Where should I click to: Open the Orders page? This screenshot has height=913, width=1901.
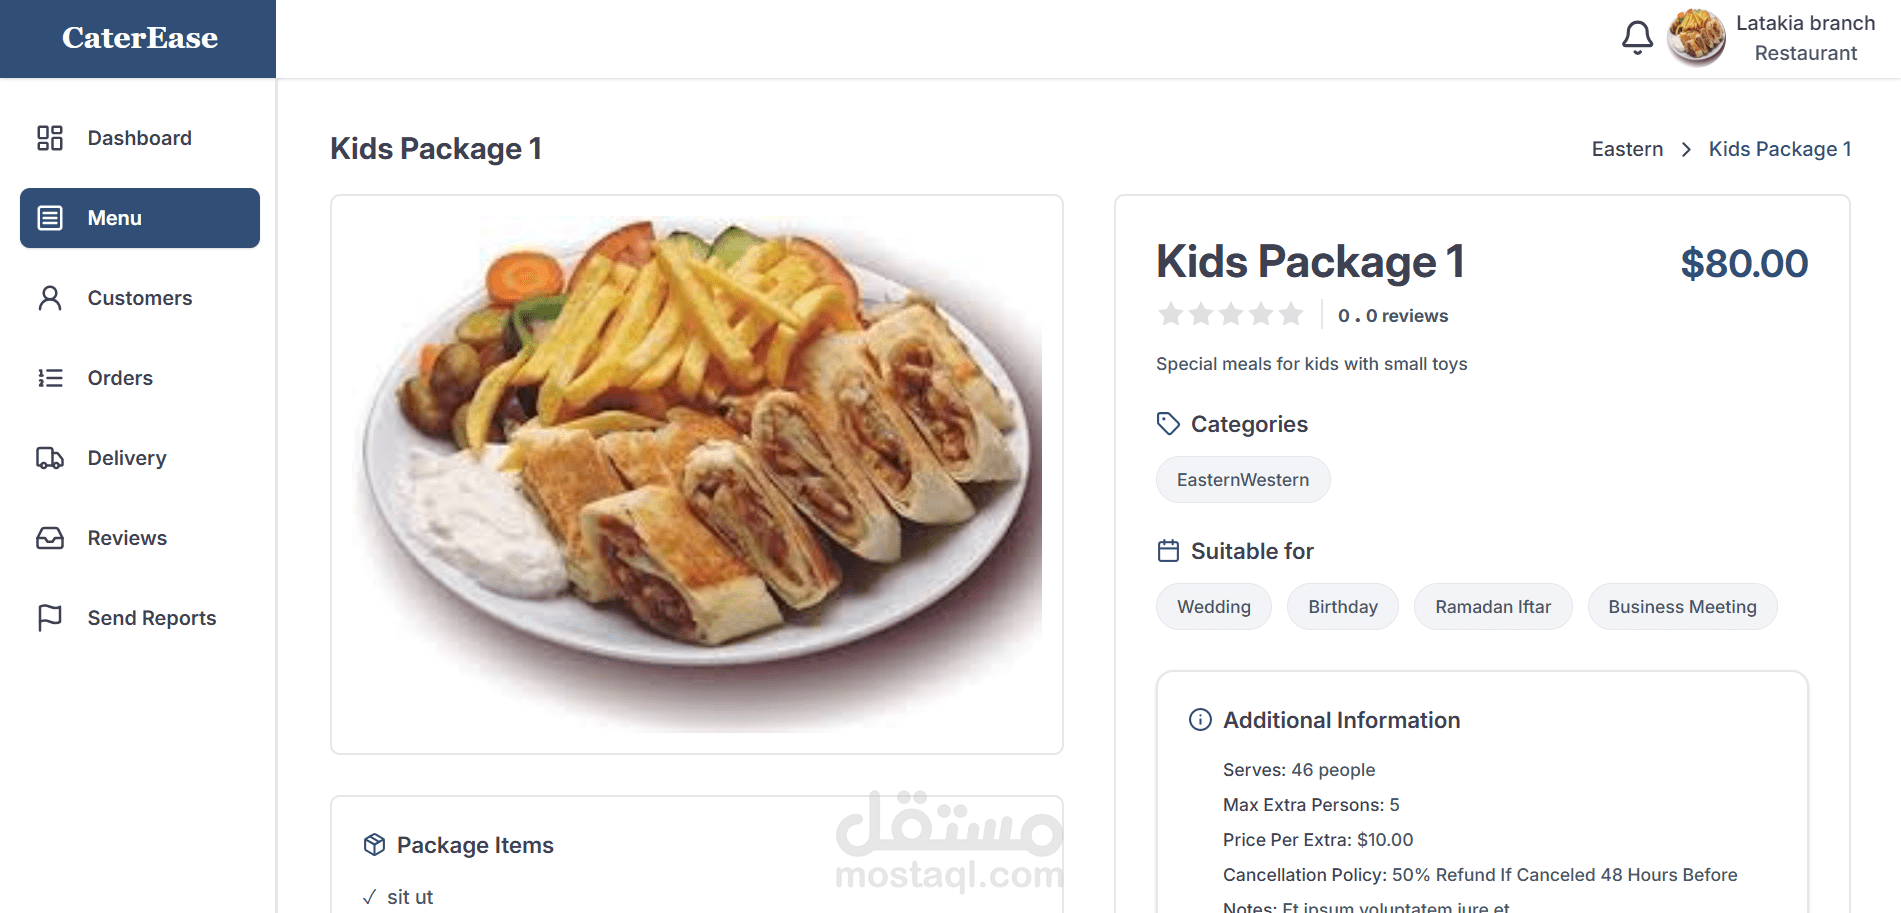pos(120,378)
